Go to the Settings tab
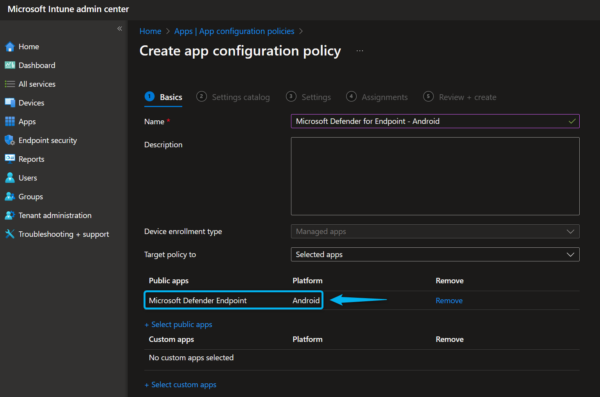600x397 pixels. click(x=308, y=97)
